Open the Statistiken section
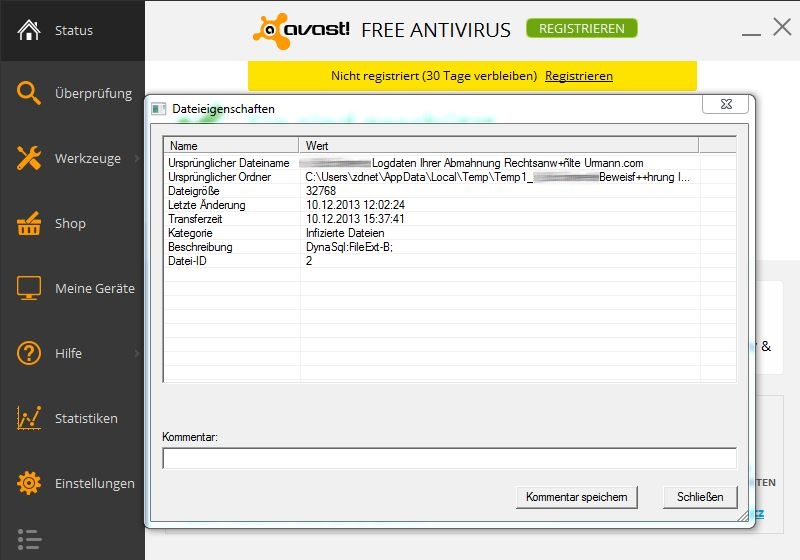Viewport: 800px width, 560px height. coord(86,418)
